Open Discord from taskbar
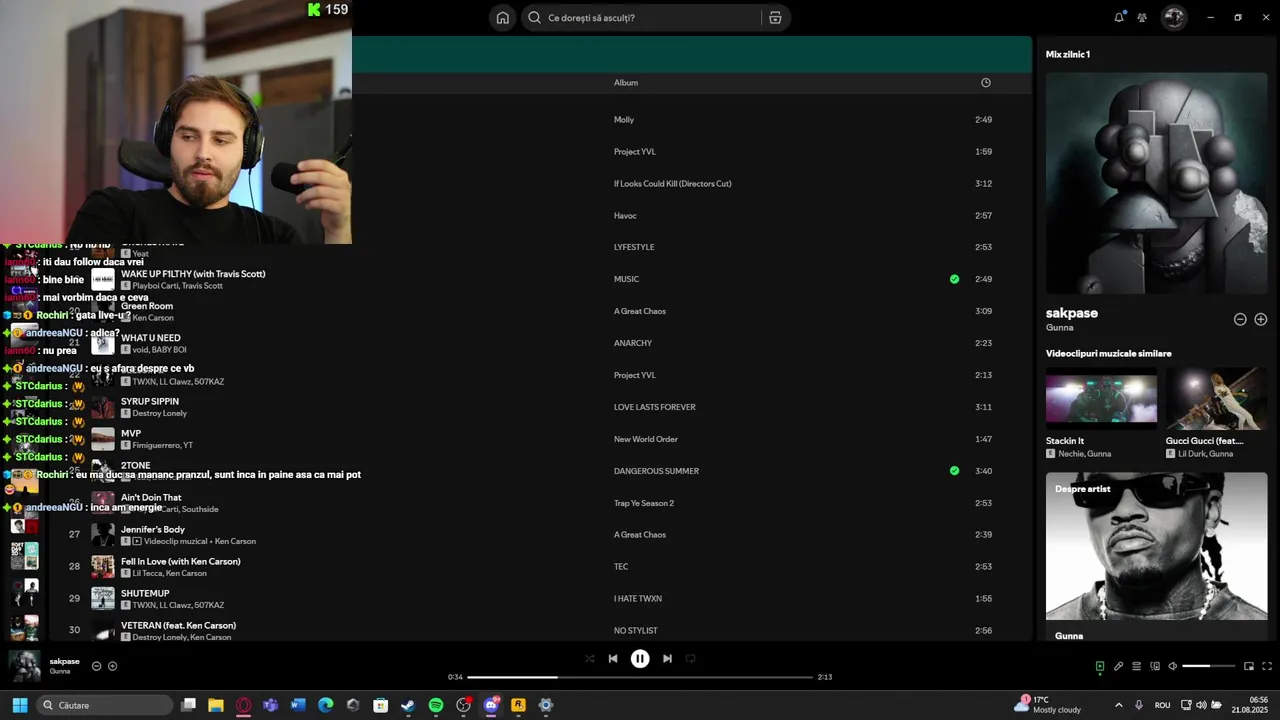 click(491, 705)
